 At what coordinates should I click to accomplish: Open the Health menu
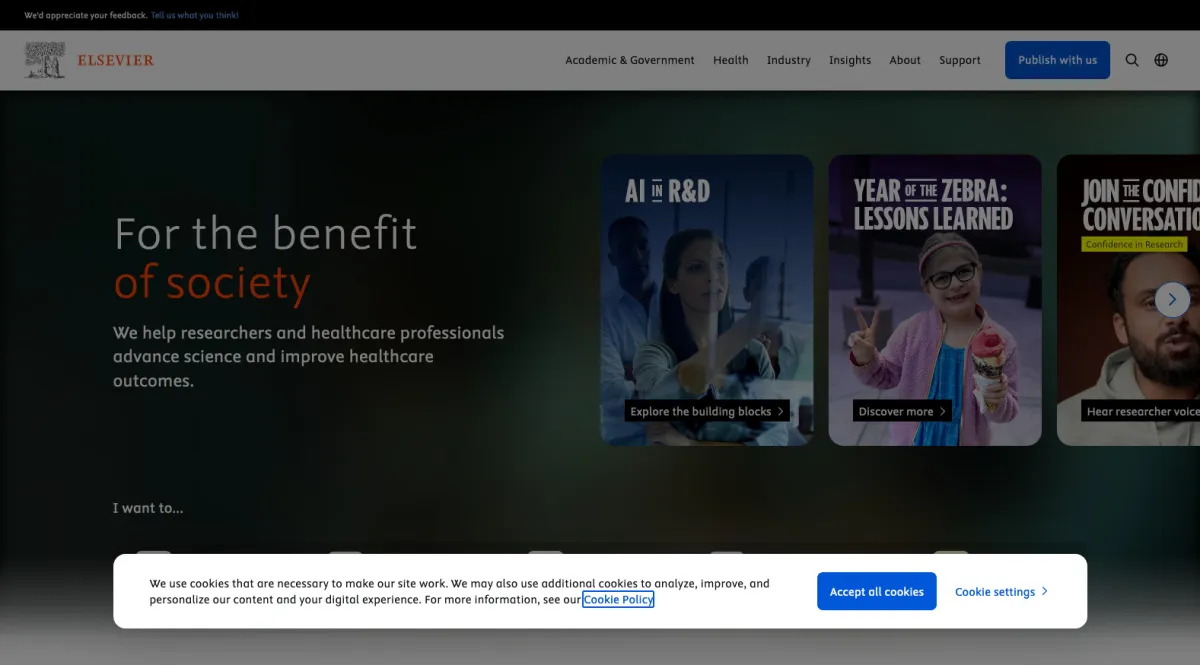731,60
